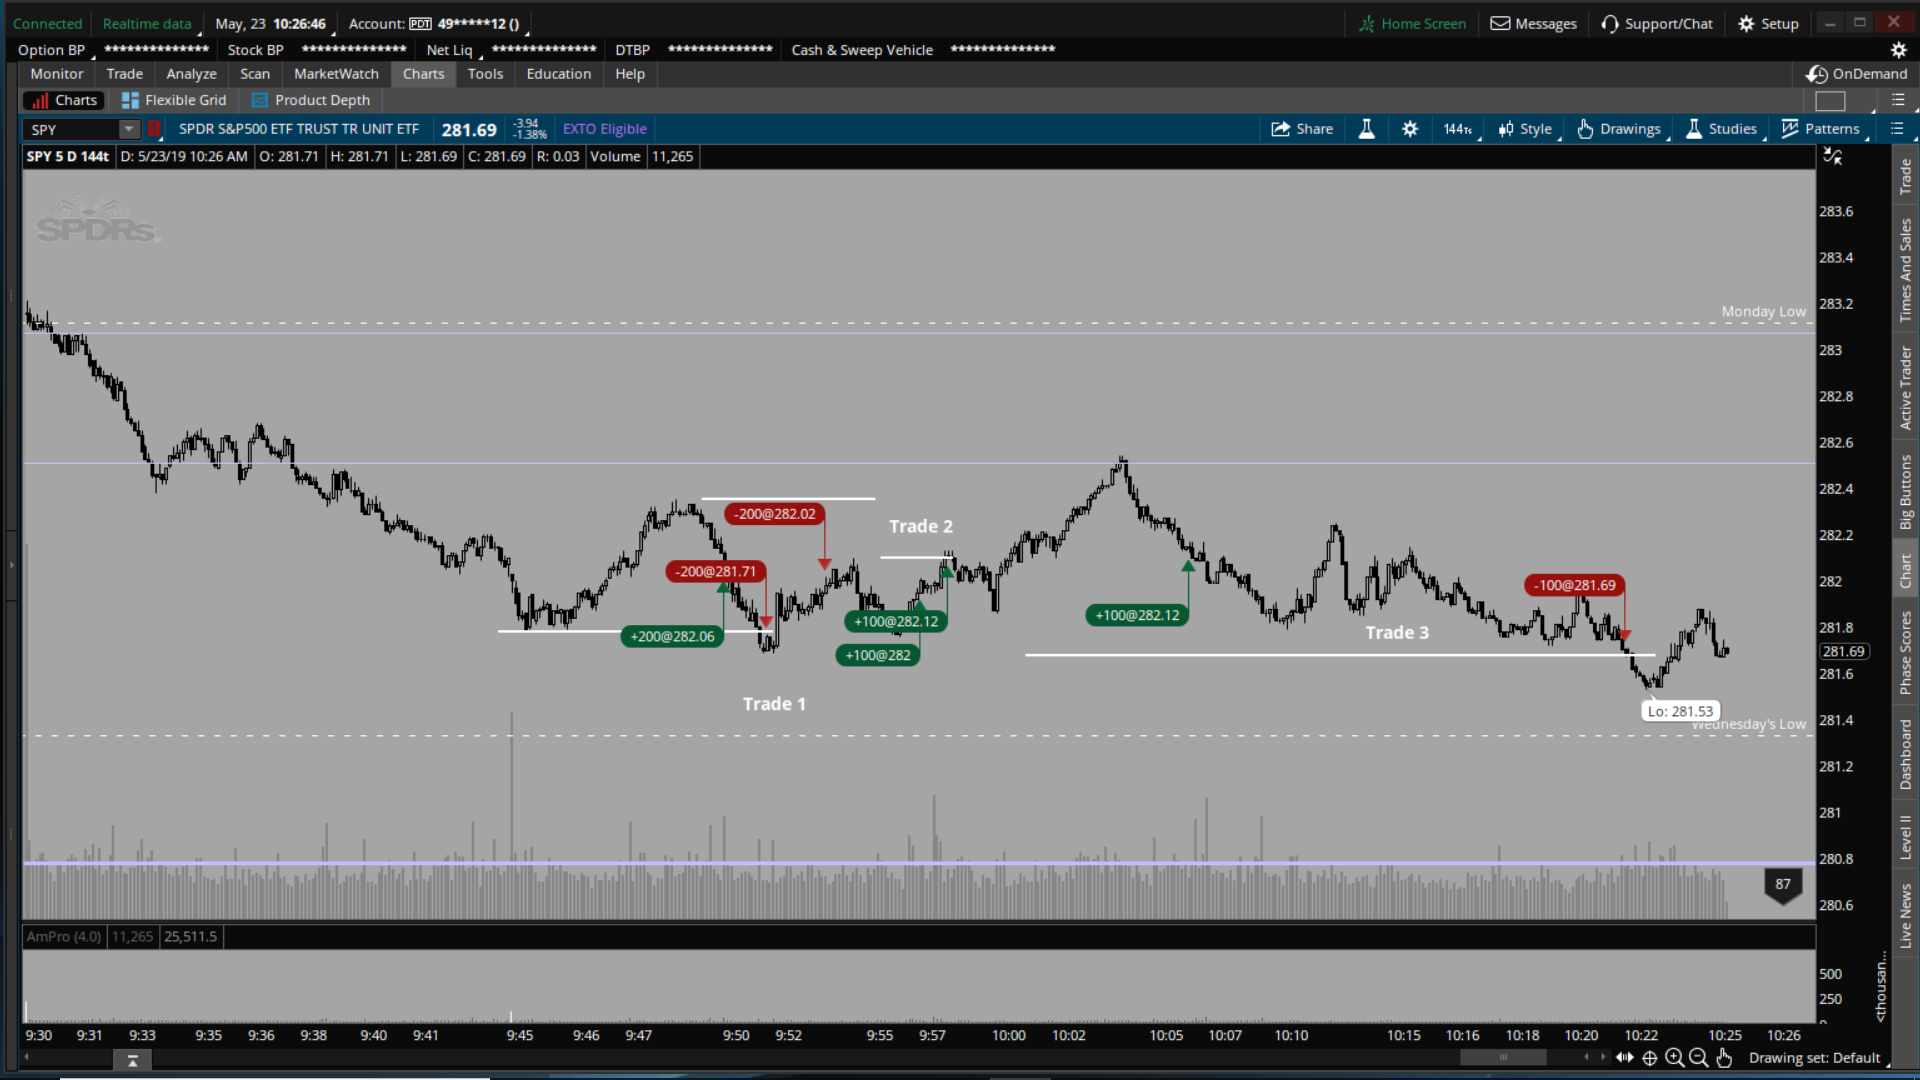Switch to the Tools tab
The image size is (1920, 1080).
485,74
